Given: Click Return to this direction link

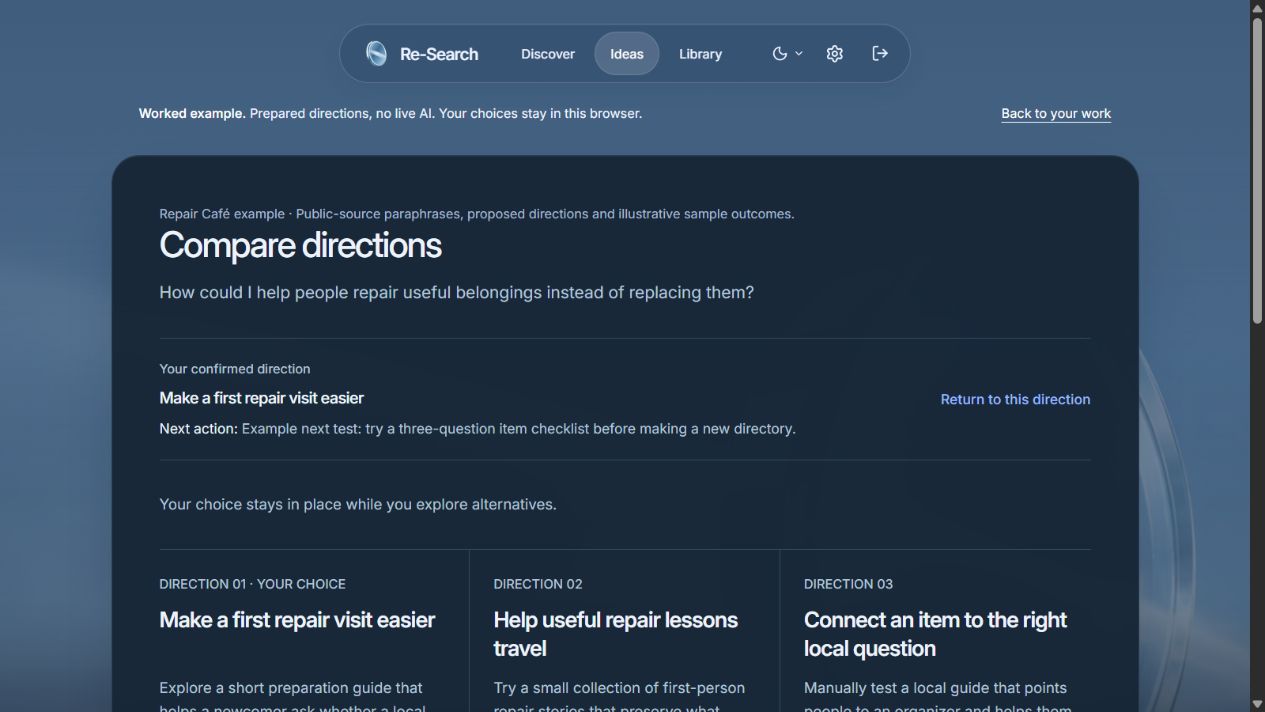Looking at the screenshot, I should tap(1015, 399).
